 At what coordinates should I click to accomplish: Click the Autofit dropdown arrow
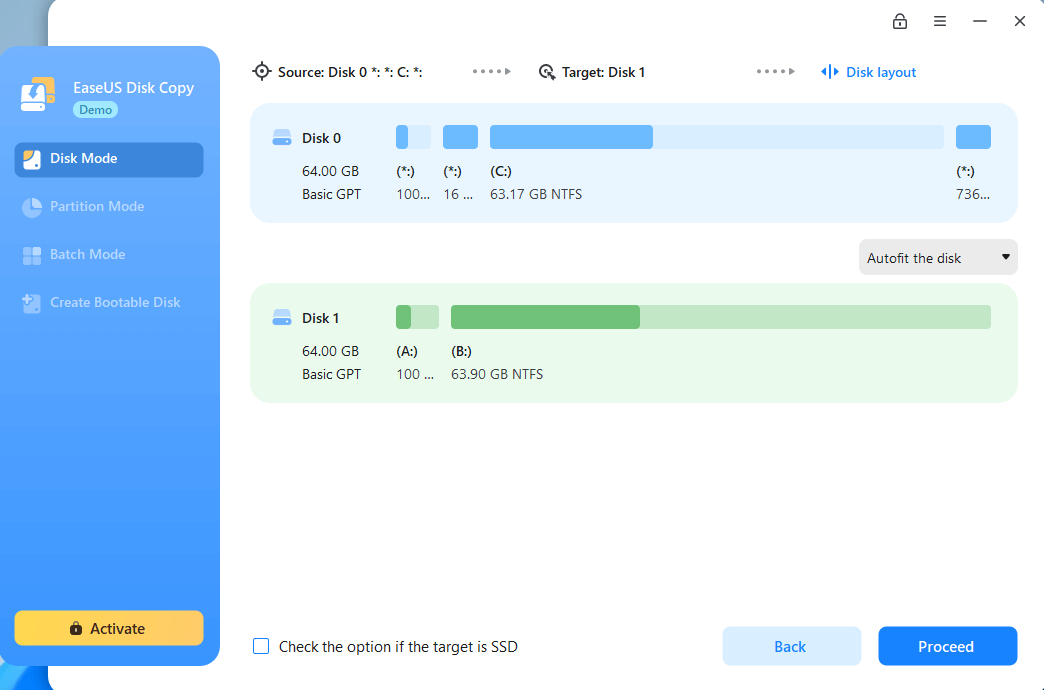pyautogui.click(x=1005, y=257)
